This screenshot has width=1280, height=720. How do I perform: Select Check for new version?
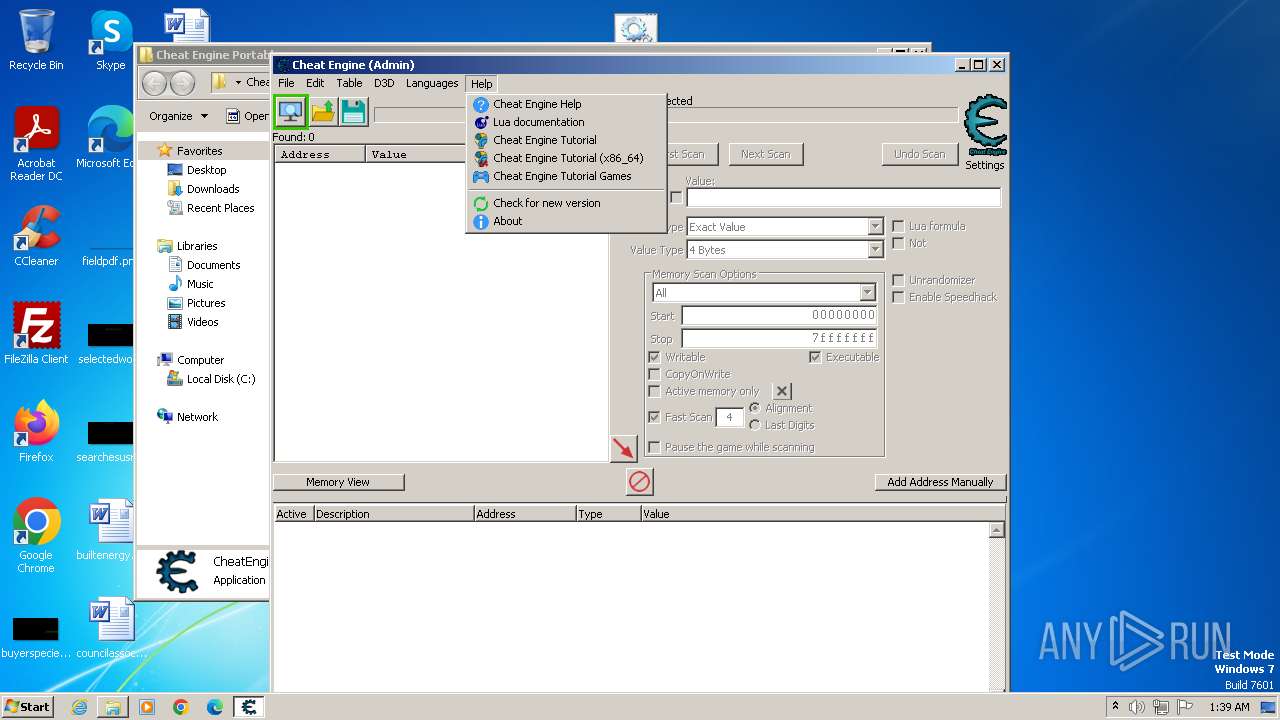click(x=546, y=203)
